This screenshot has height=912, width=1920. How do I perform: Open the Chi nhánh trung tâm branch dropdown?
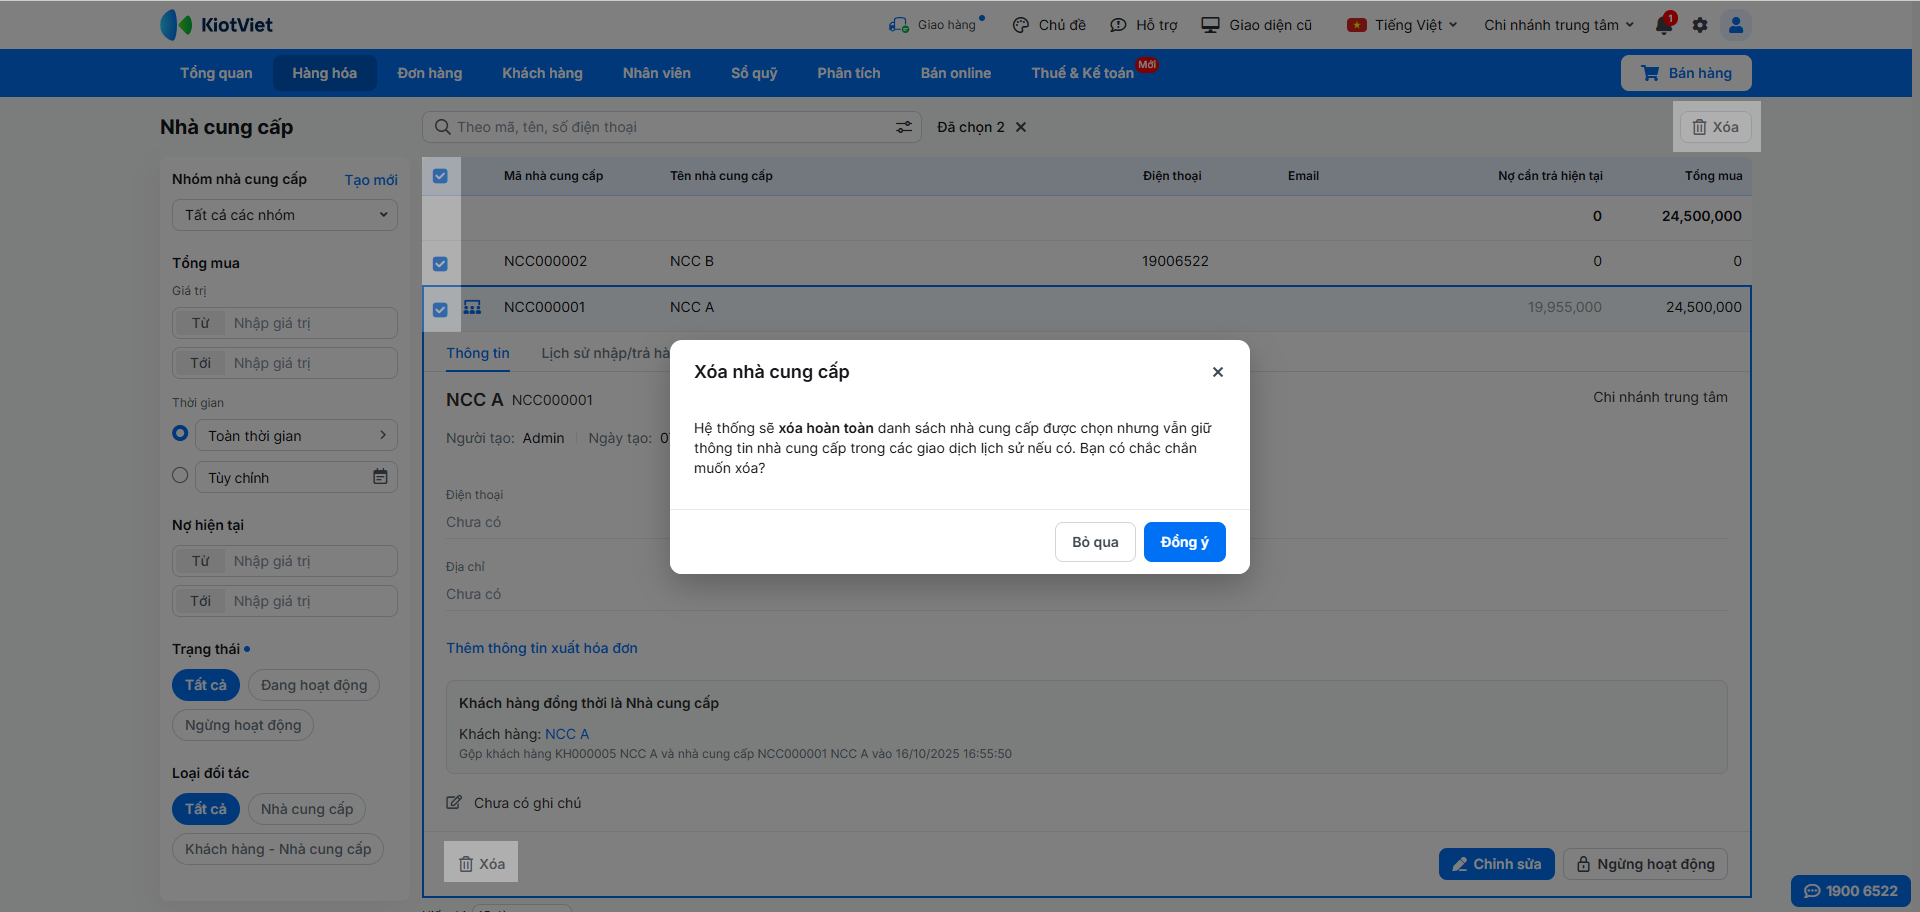tap(1559, 25)
